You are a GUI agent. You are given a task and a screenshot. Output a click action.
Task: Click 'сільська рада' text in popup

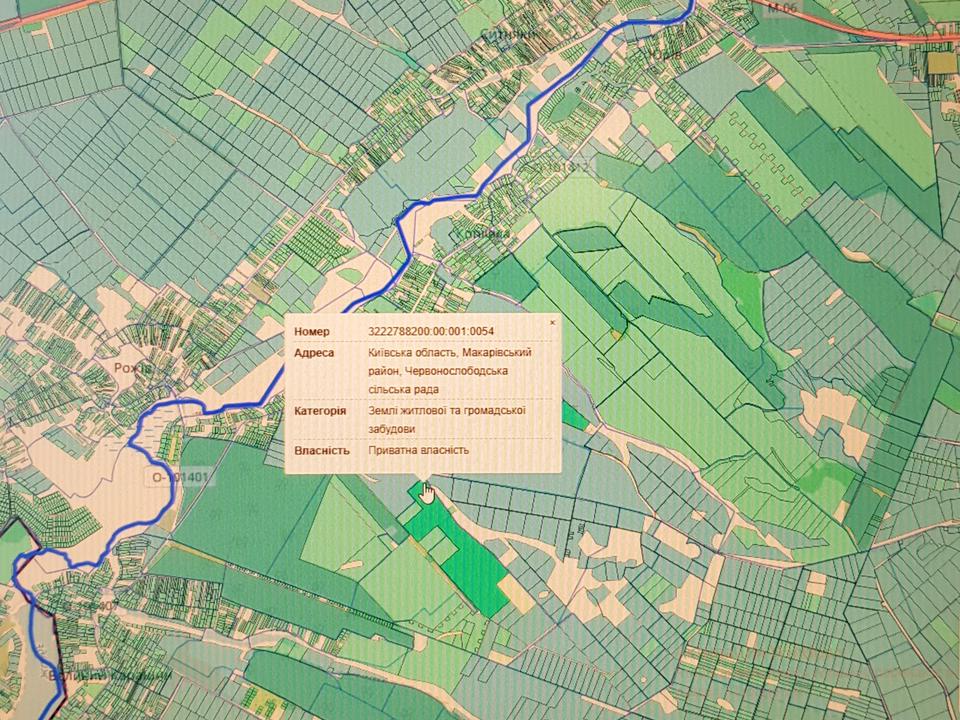click(x=403, y=389)
